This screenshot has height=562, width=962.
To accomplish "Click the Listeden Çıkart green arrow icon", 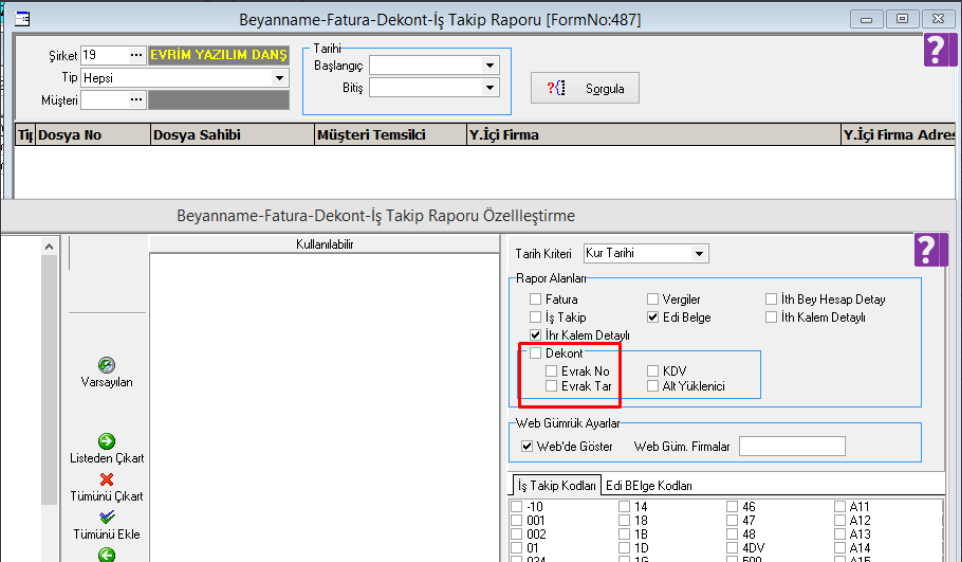I will pyautogui.click(x=107, y=441).
